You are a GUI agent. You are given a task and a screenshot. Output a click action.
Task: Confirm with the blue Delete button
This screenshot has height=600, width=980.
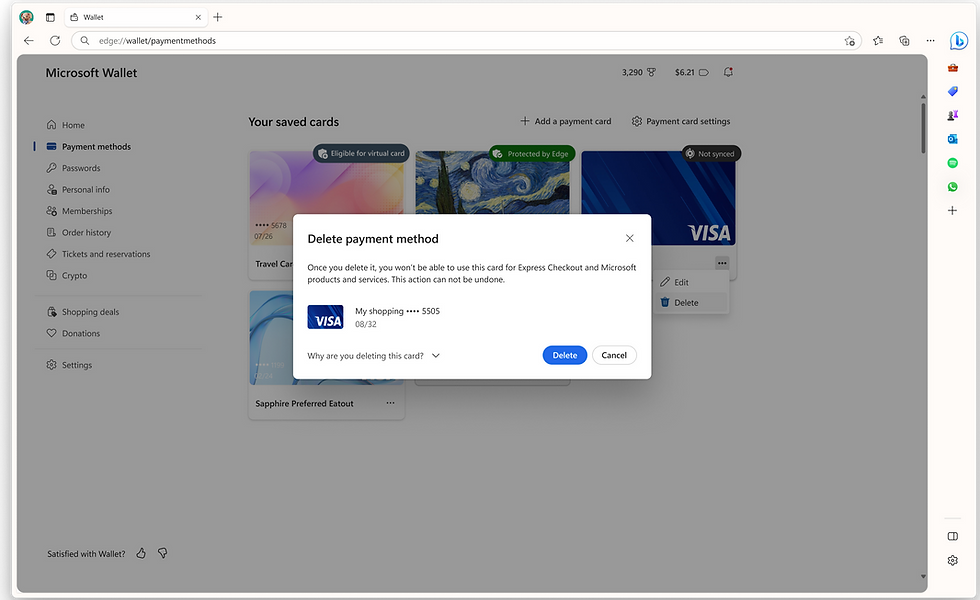click(x=564, y=355)
